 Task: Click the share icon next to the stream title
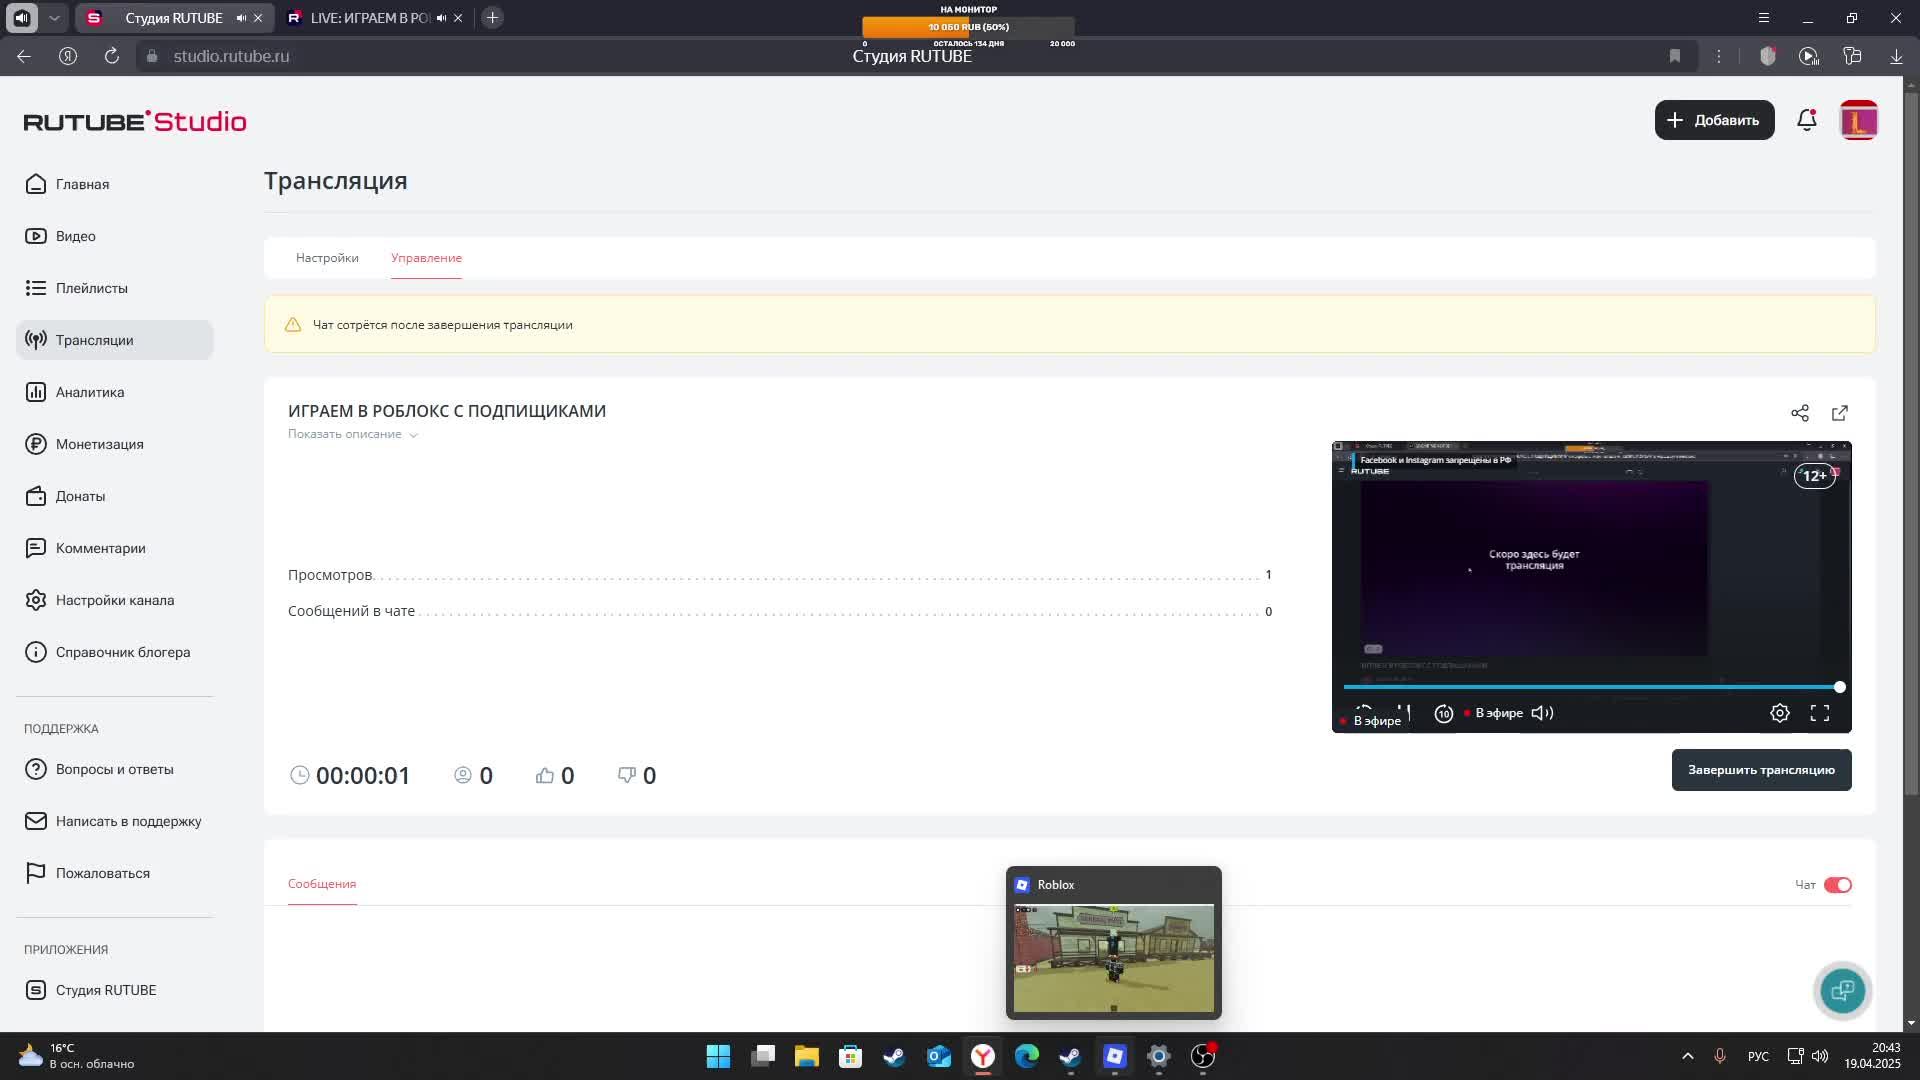tap(1800, 413)
